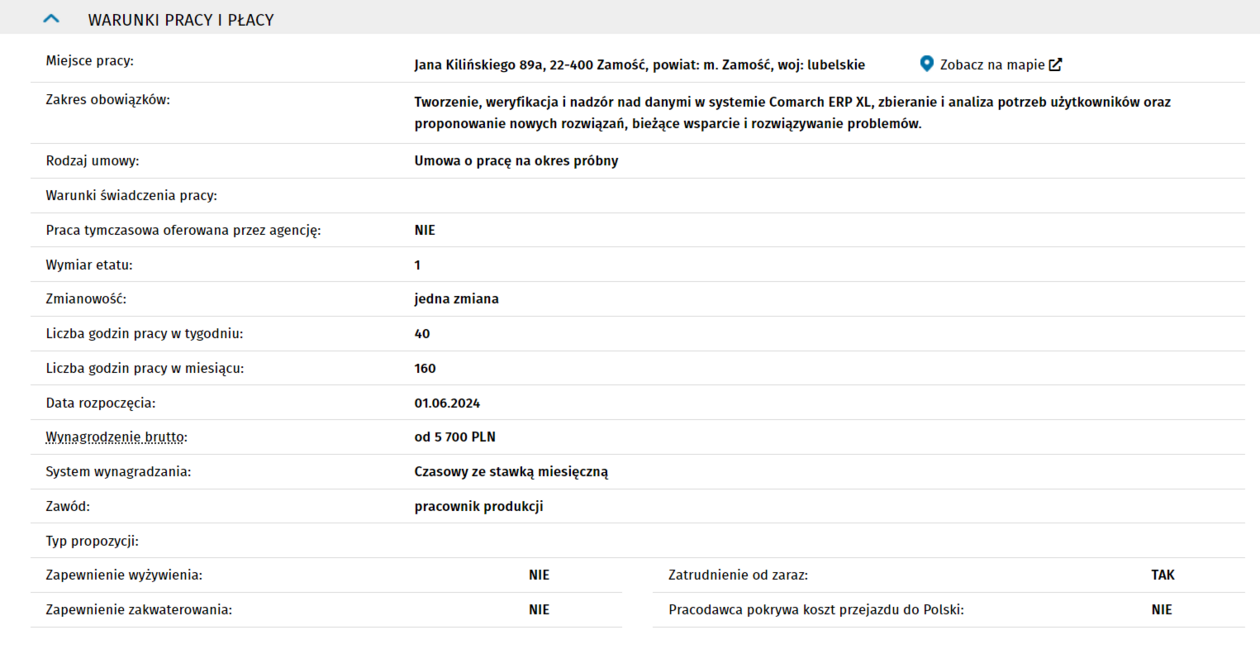
Task: Click the blue map pin icon
Action: point(926,64)
